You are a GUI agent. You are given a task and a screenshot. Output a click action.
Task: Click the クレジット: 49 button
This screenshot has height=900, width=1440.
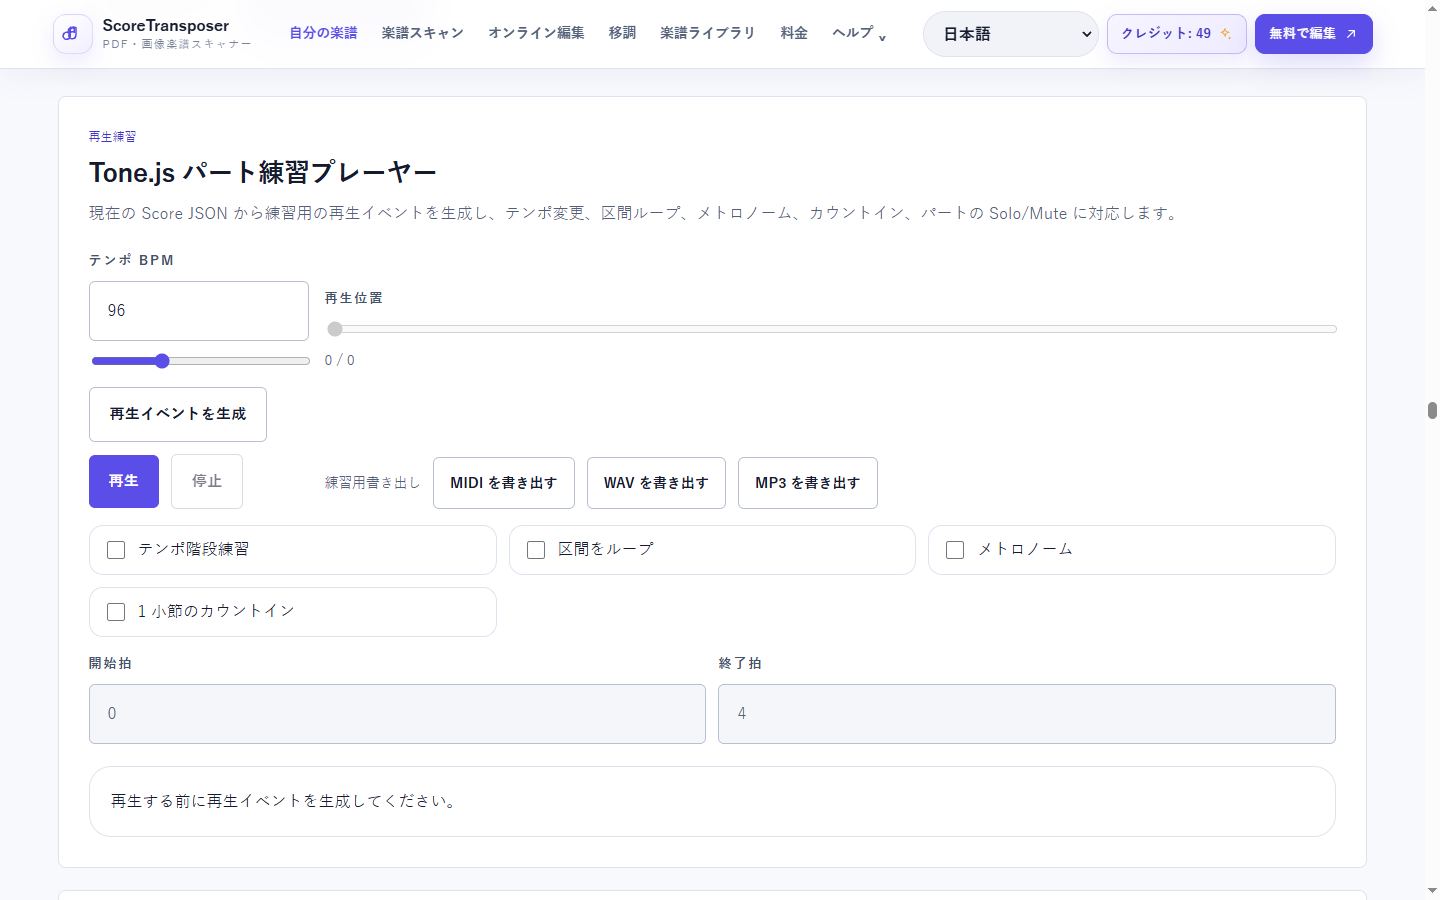[1176, 34]
